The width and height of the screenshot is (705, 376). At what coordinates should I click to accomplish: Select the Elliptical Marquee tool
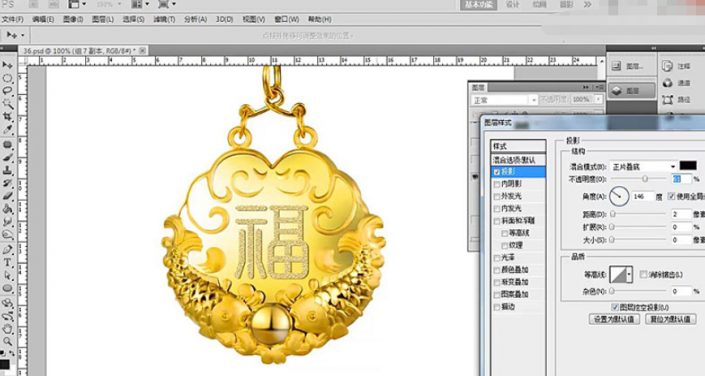pos(8,78)
